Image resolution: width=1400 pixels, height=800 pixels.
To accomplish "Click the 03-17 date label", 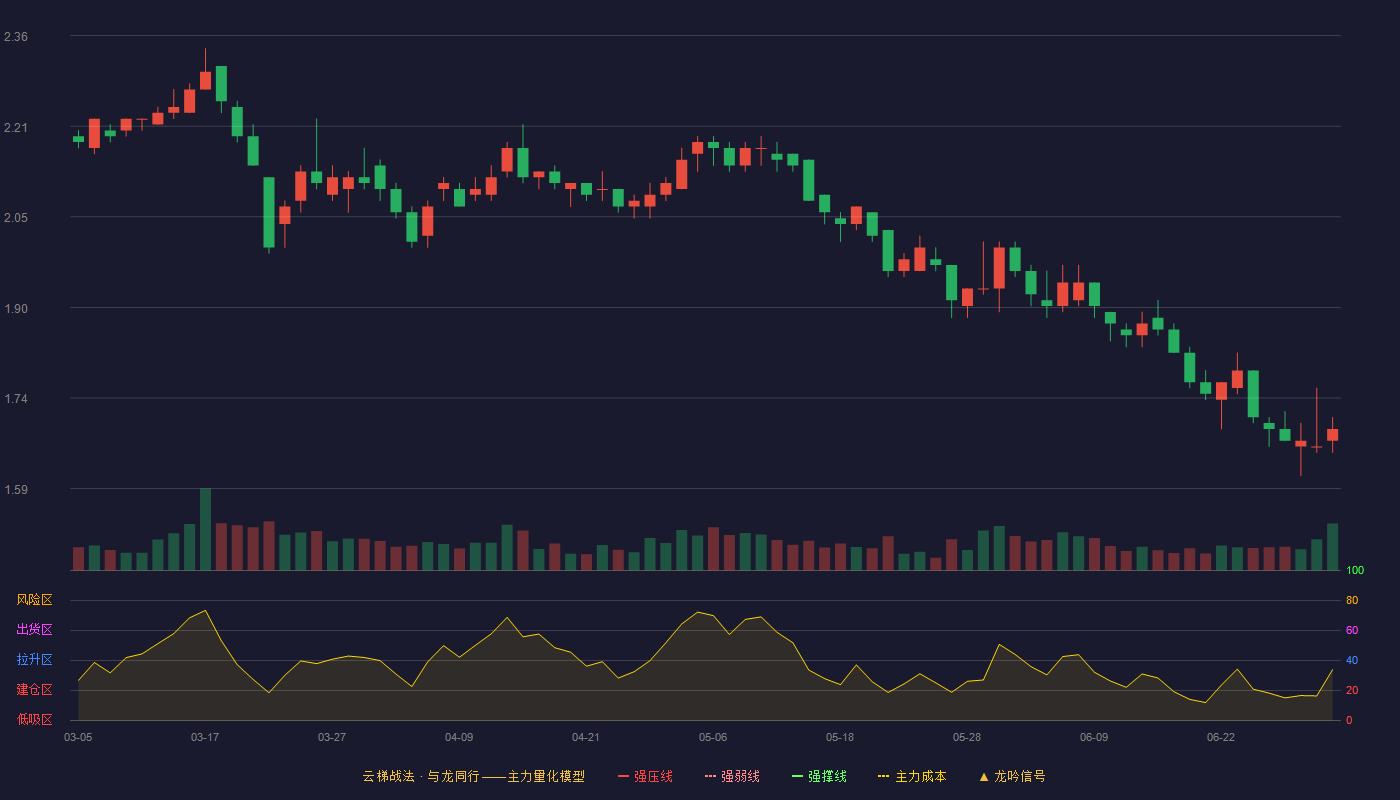I will pos(205,737).
